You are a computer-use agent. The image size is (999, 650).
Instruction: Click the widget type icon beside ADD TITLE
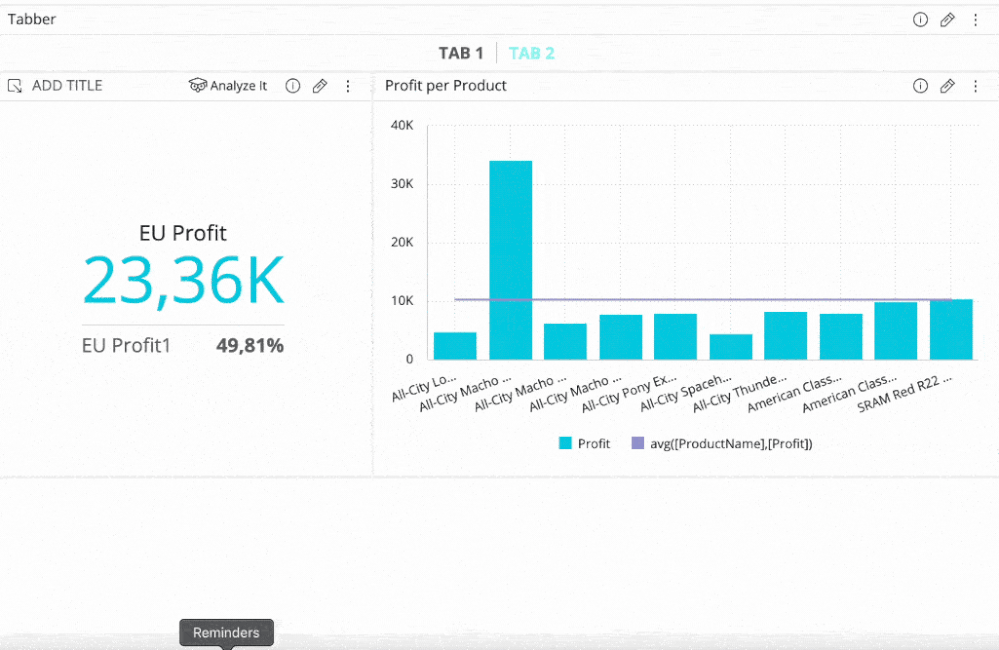pos(15,86)
